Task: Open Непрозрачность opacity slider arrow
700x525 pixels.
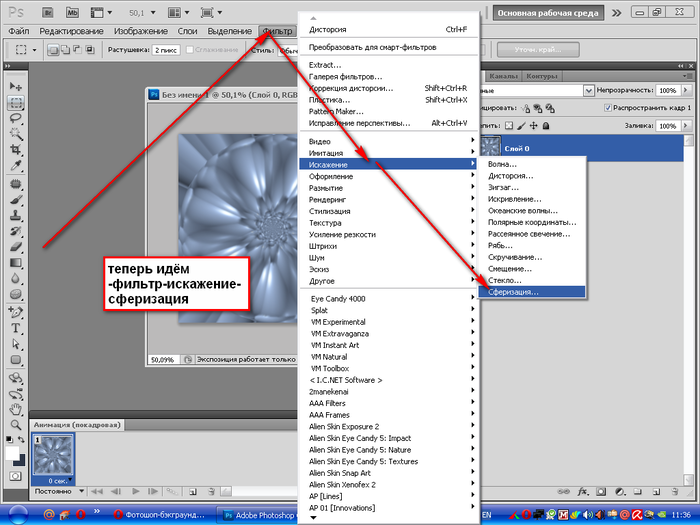Action: tap(686, 90)
